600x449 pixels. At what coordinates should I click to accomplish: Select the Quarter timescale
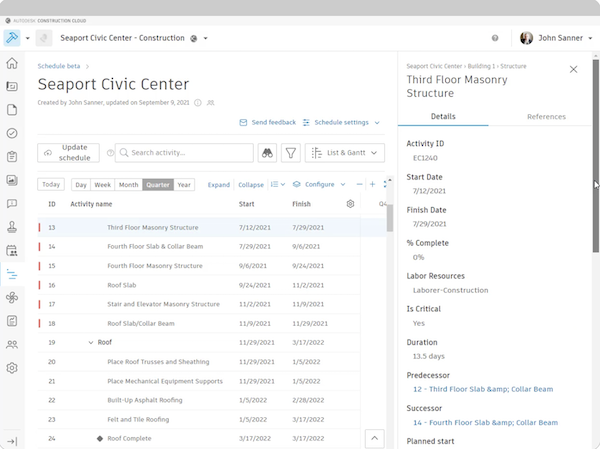coord(158,185)
